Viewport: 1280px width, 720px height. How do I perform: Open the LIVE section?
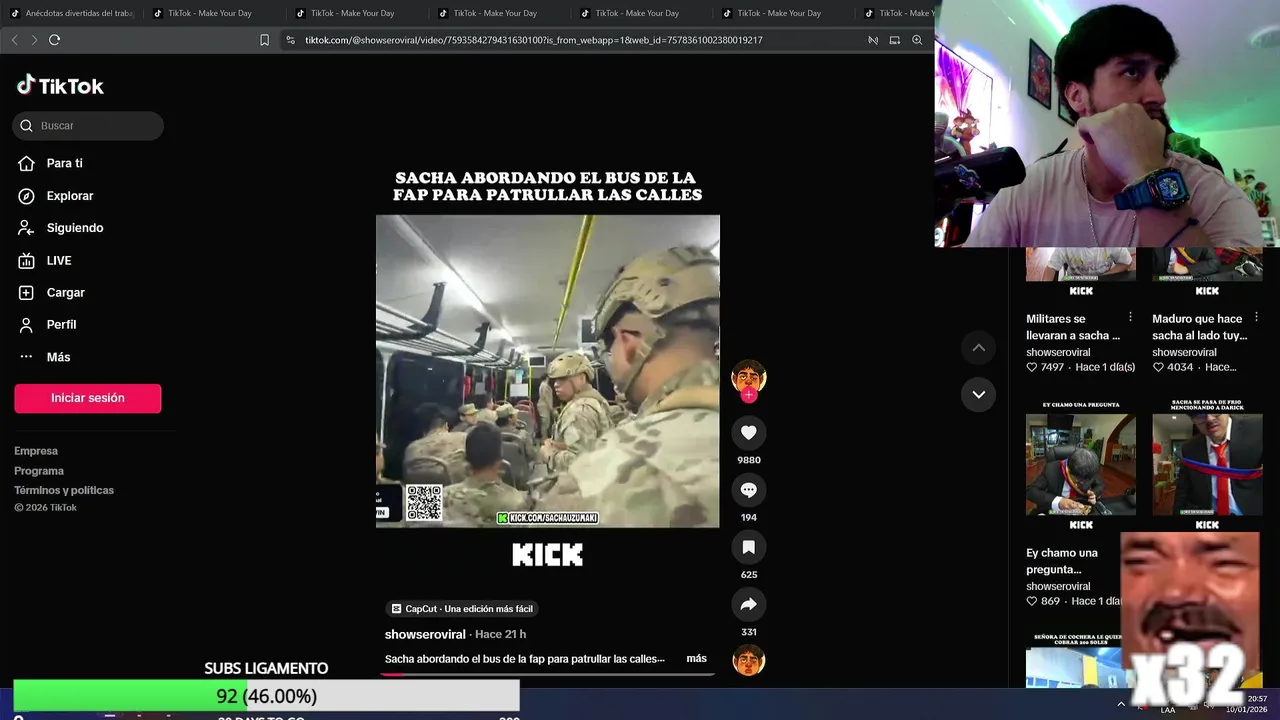[x=58, y=260]
